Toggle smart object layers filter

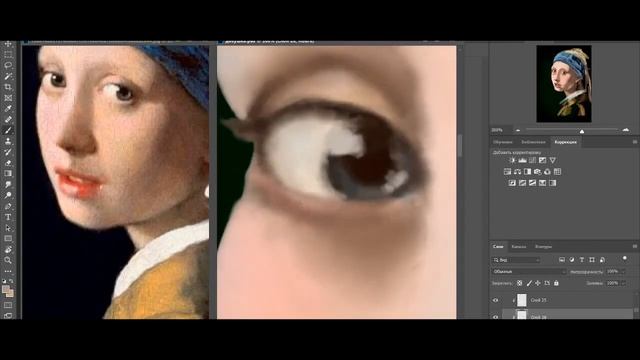tap(602, 260)
